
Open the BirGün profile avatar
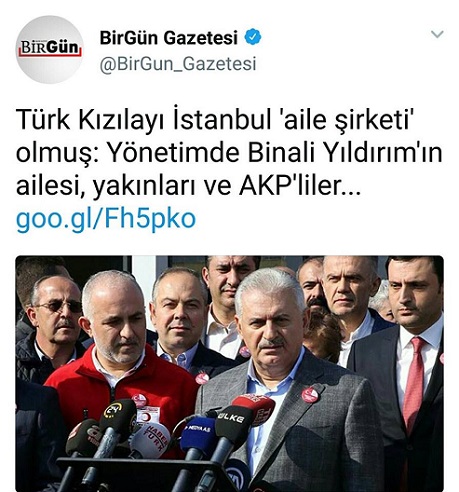[x=49, y=49]
